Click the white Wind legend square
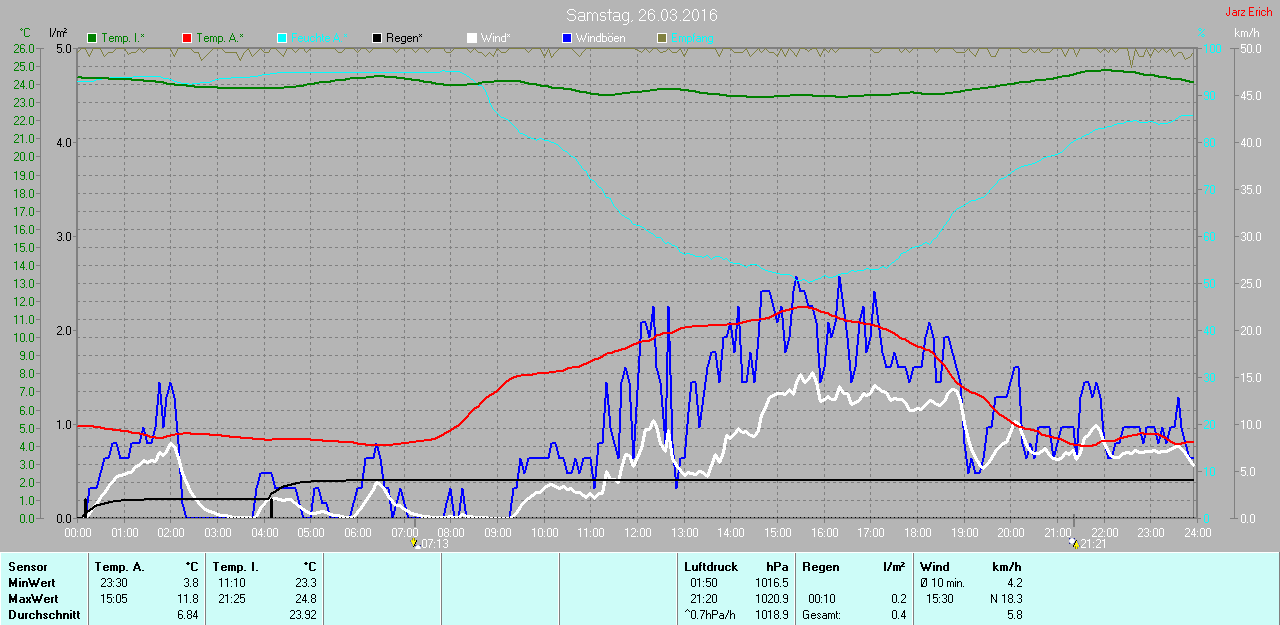 point(472,38)
